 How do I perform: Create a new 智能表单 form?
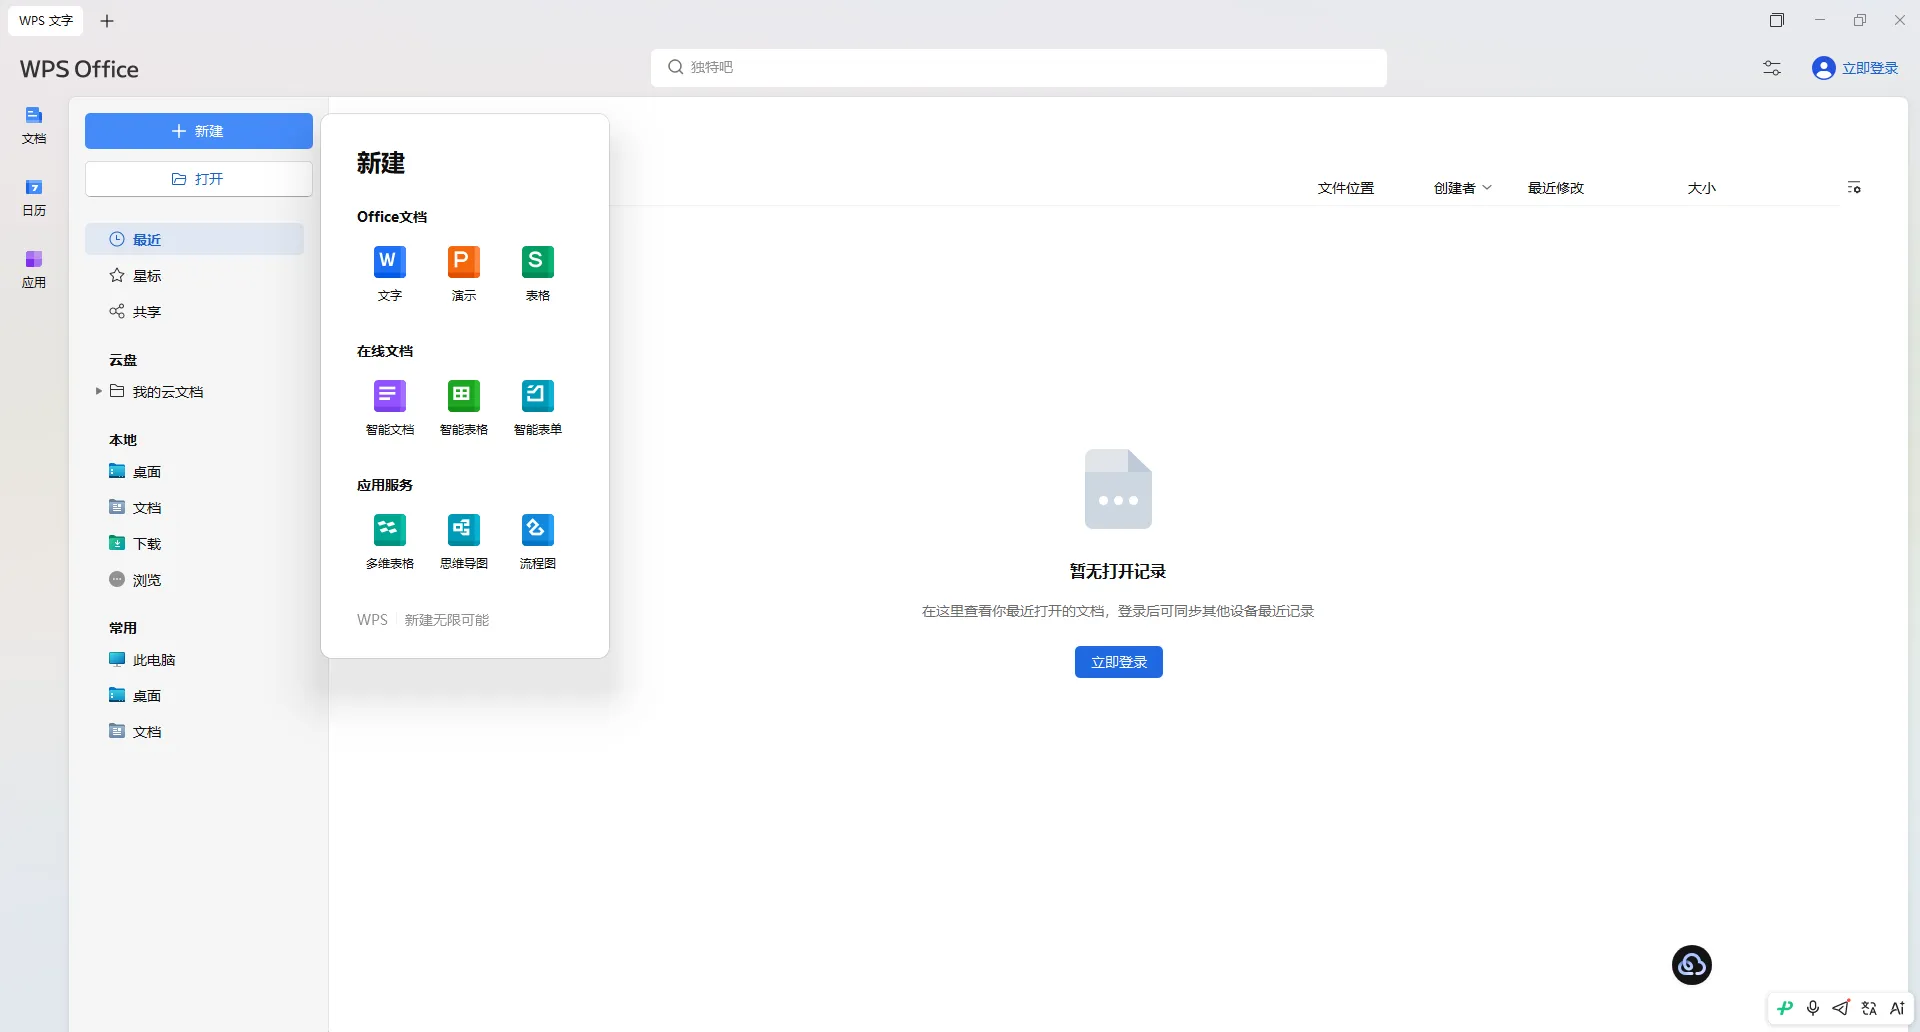pyautogui.click(x=537, y=407)
